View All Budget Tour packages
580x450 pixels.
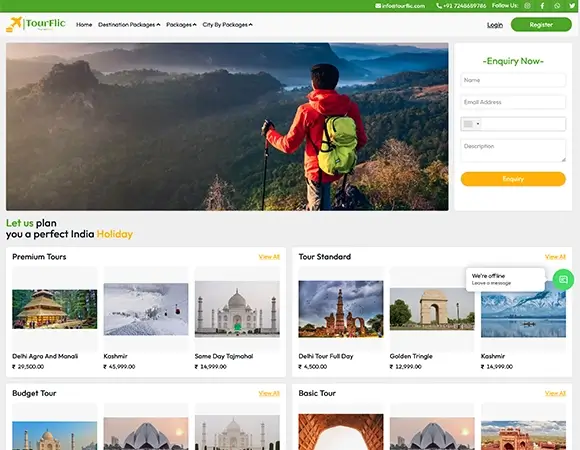[269, 393]
